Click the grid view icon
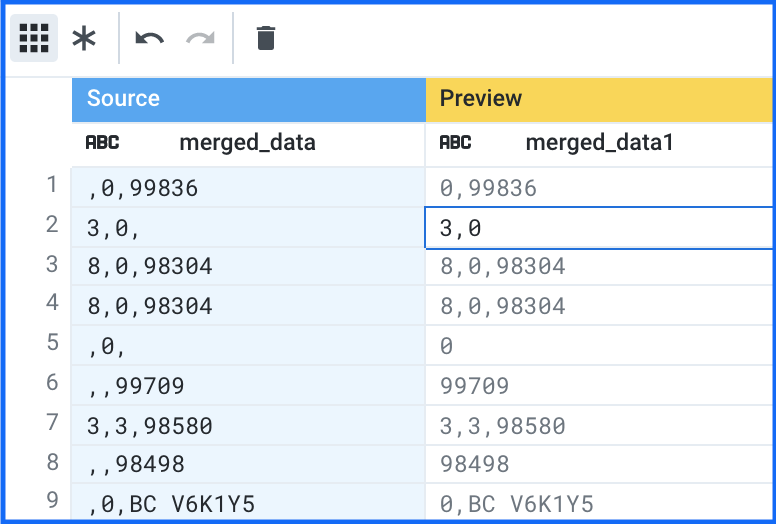Image resolution: width=776 pixels, height=524 pixels. click(34, 39)
